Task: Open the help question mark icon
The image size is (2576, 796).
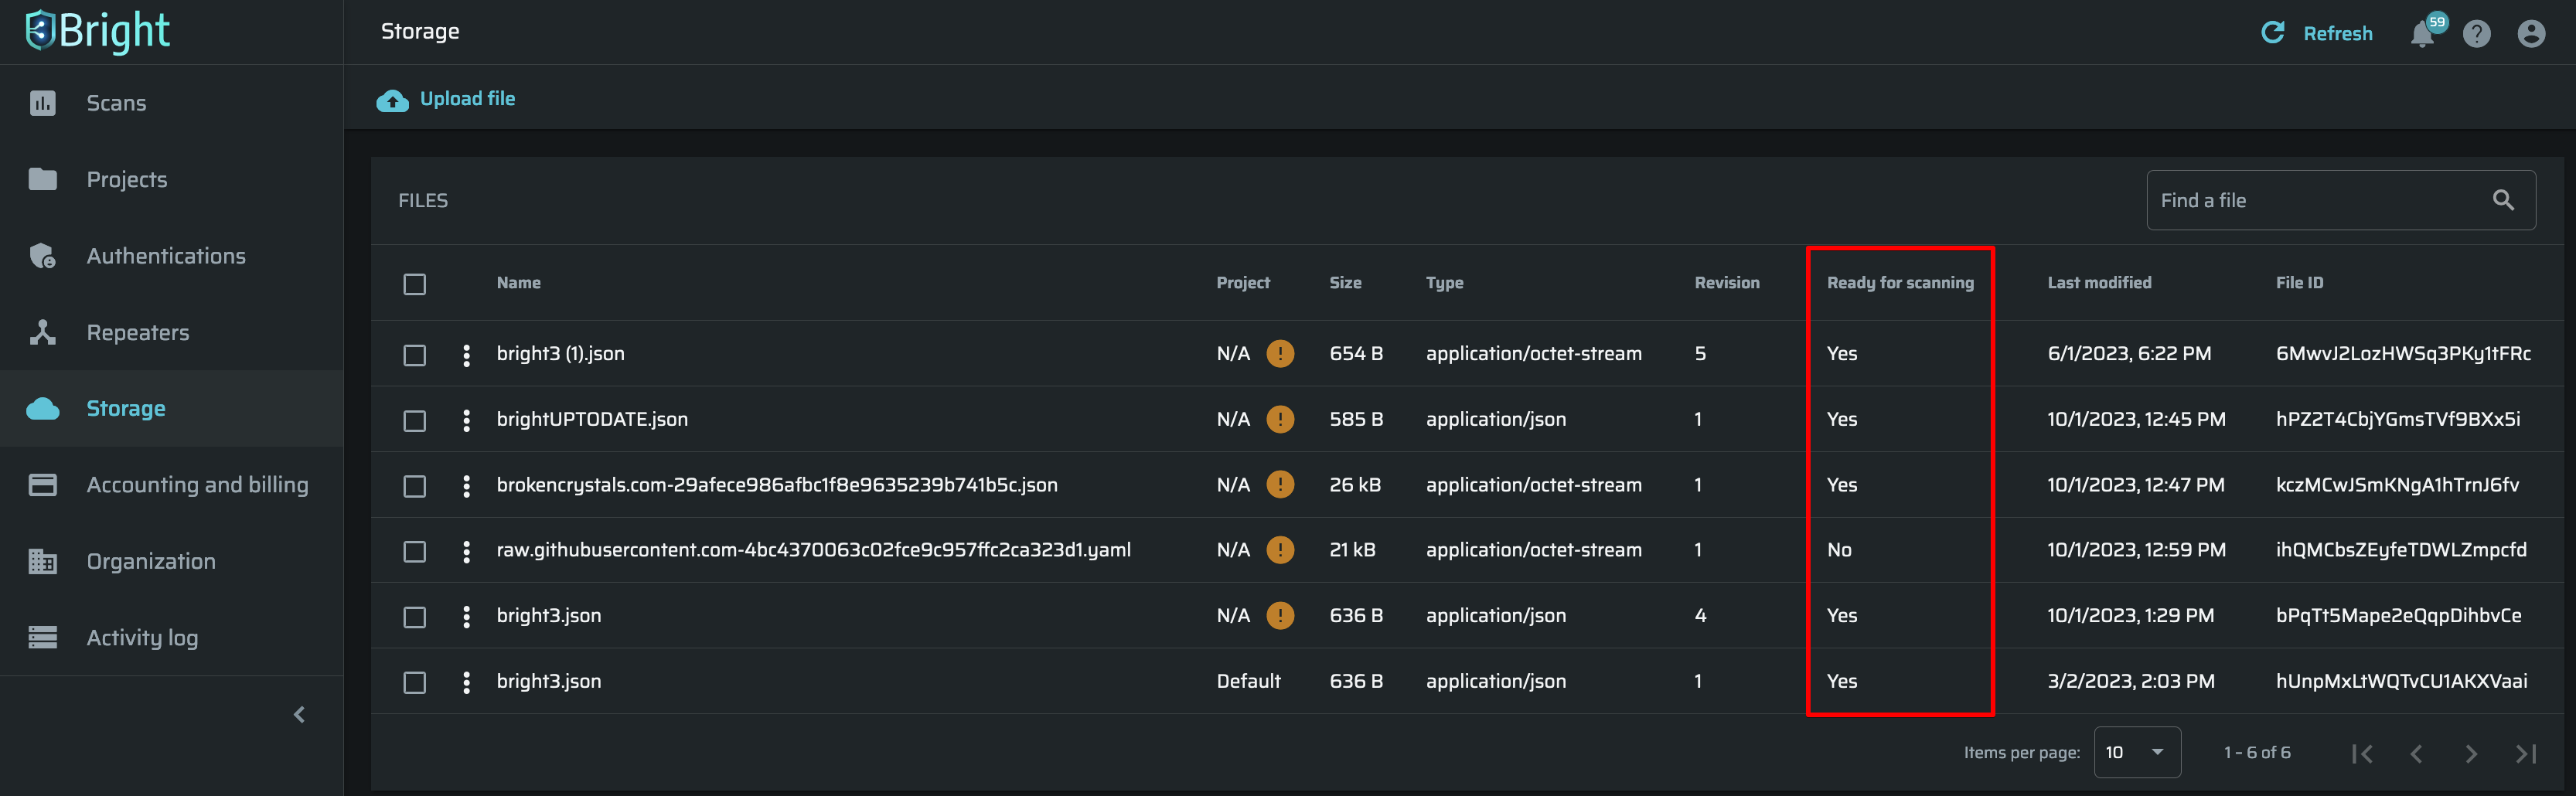Action: [2477, 34]
